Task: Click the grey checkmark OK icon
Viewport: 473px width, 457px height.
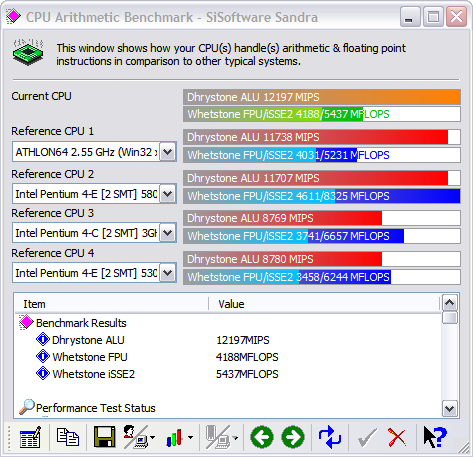Action: [367, 437]
